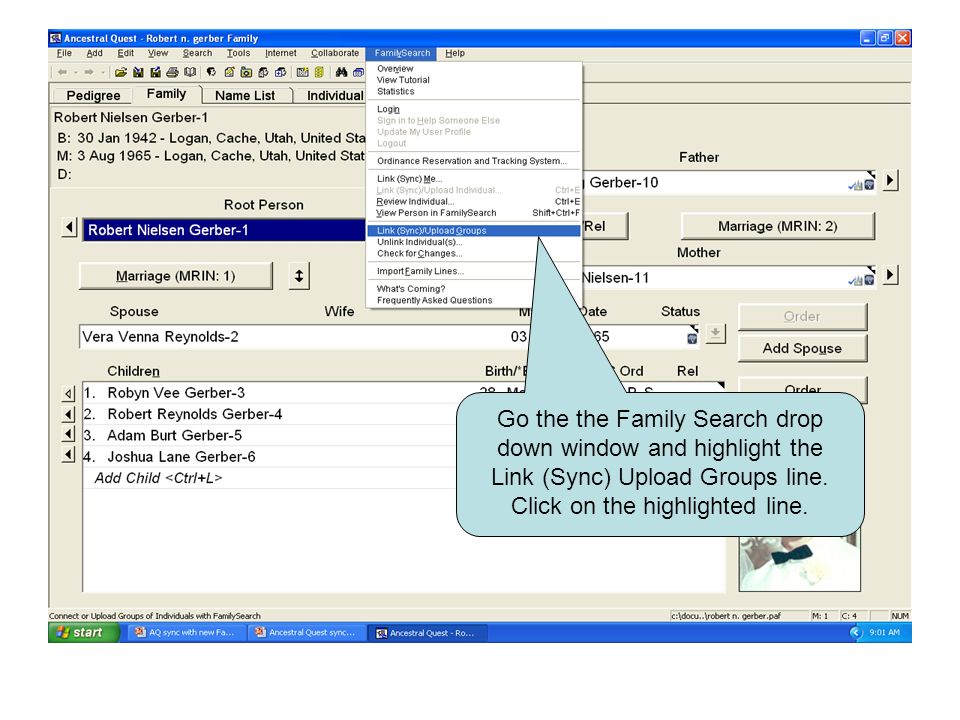Open the Add menu

pos(94,53)
